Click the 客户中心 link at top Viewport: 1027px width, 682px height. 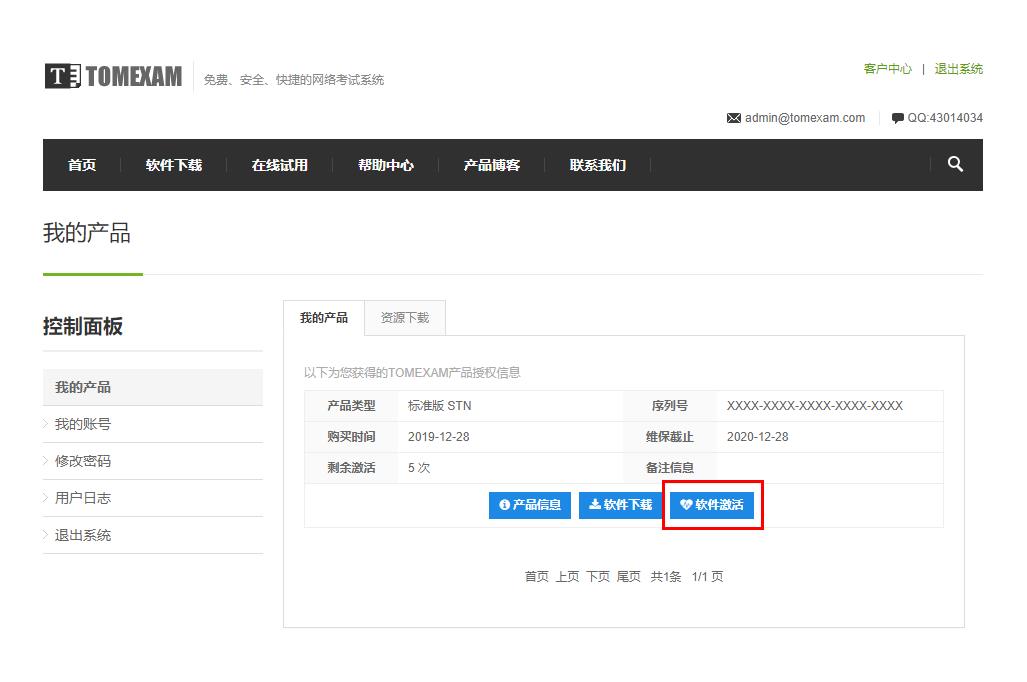(887, 69)
